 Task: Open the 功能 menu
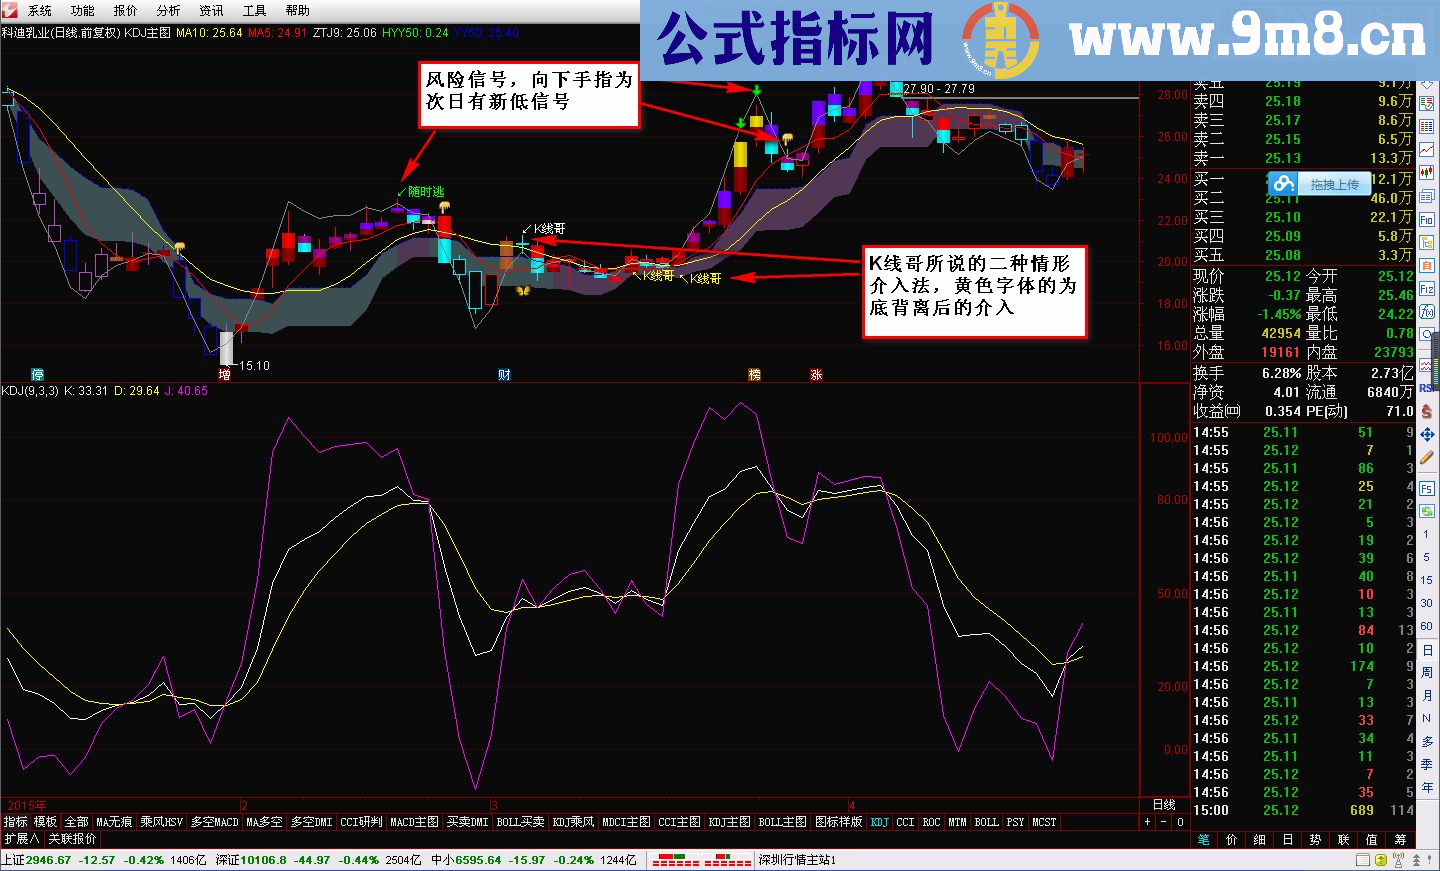tap(82, 11)
